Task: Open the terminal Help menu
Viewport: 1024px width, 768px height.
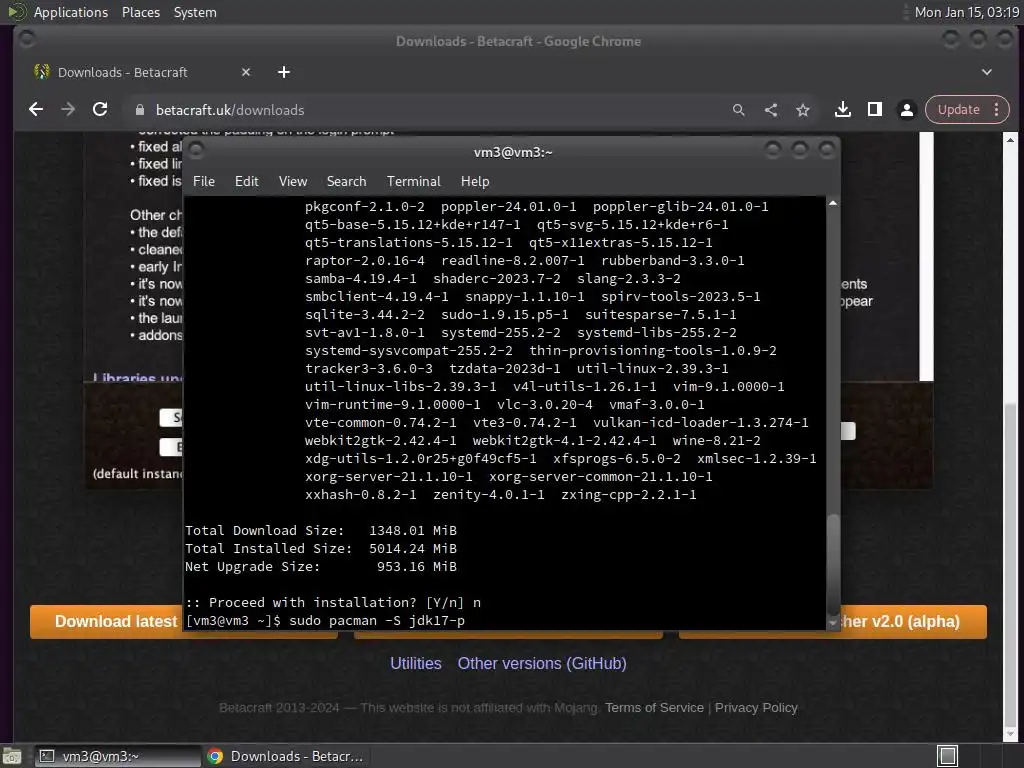Action: point(475,182)
